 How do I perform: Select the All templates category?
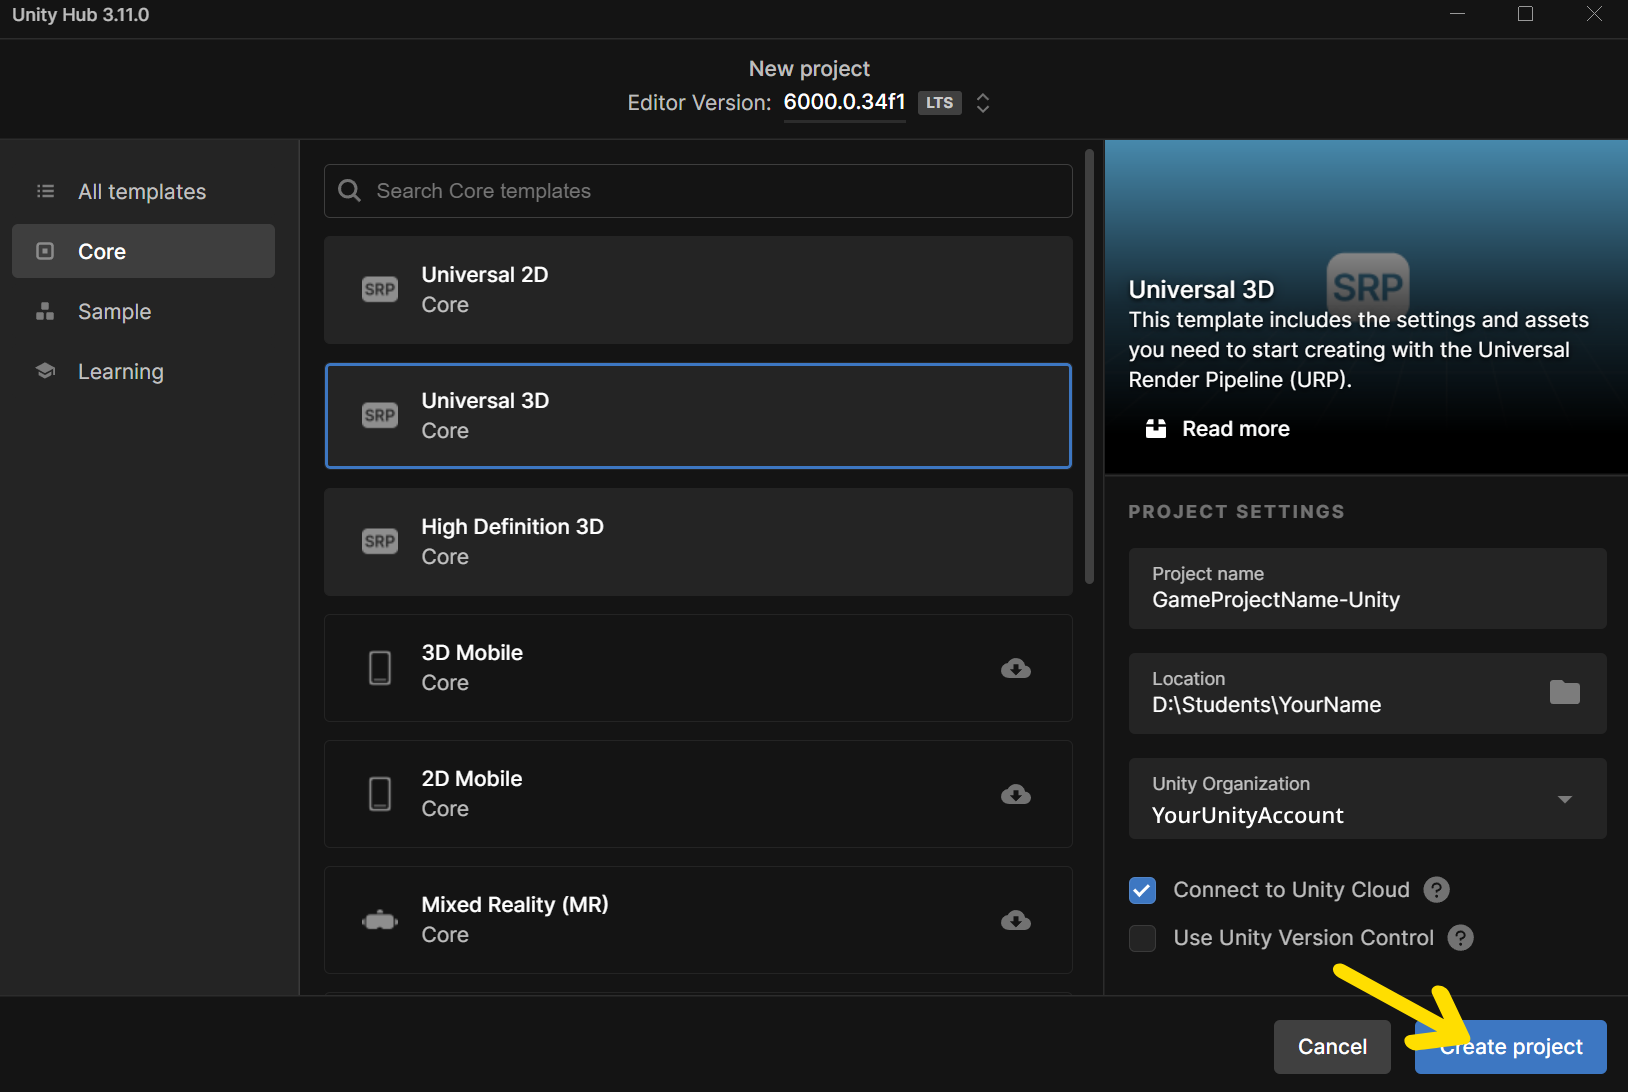pos(143,191)
